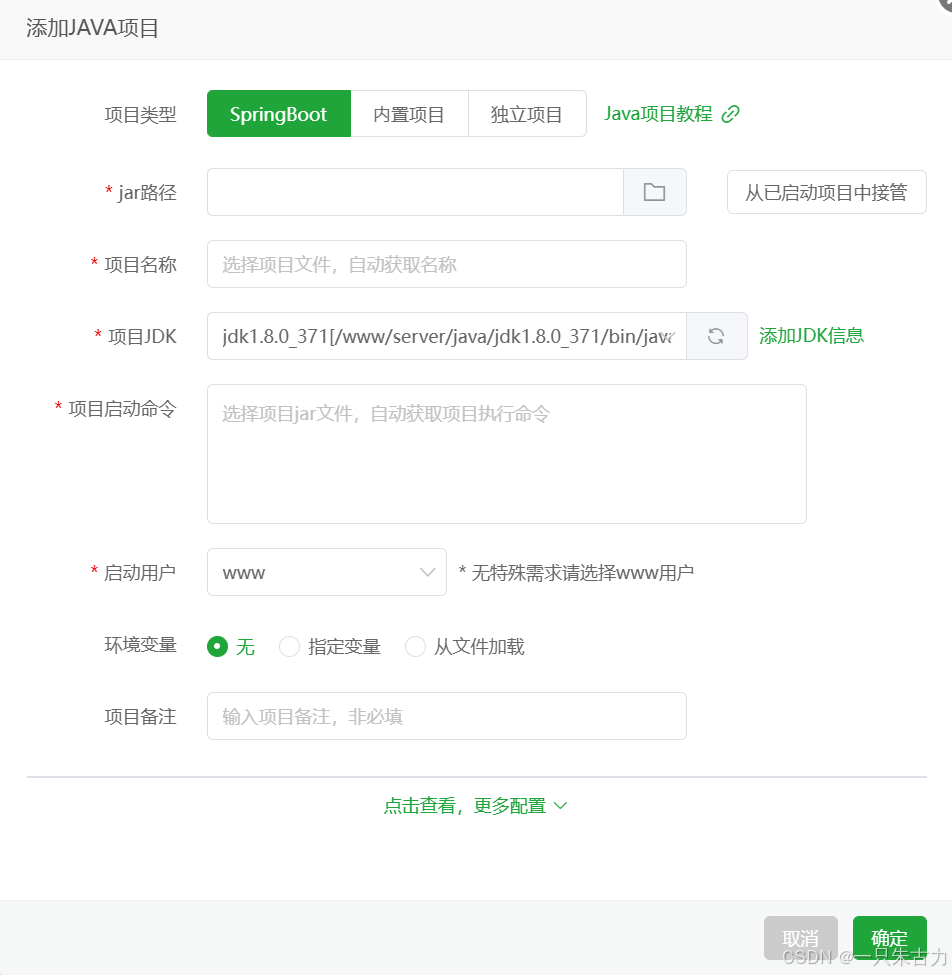The width and height of the screenshot is (952, 975).
Task: Expand the 启动用户 www dropdown
Action: [326, 572]
